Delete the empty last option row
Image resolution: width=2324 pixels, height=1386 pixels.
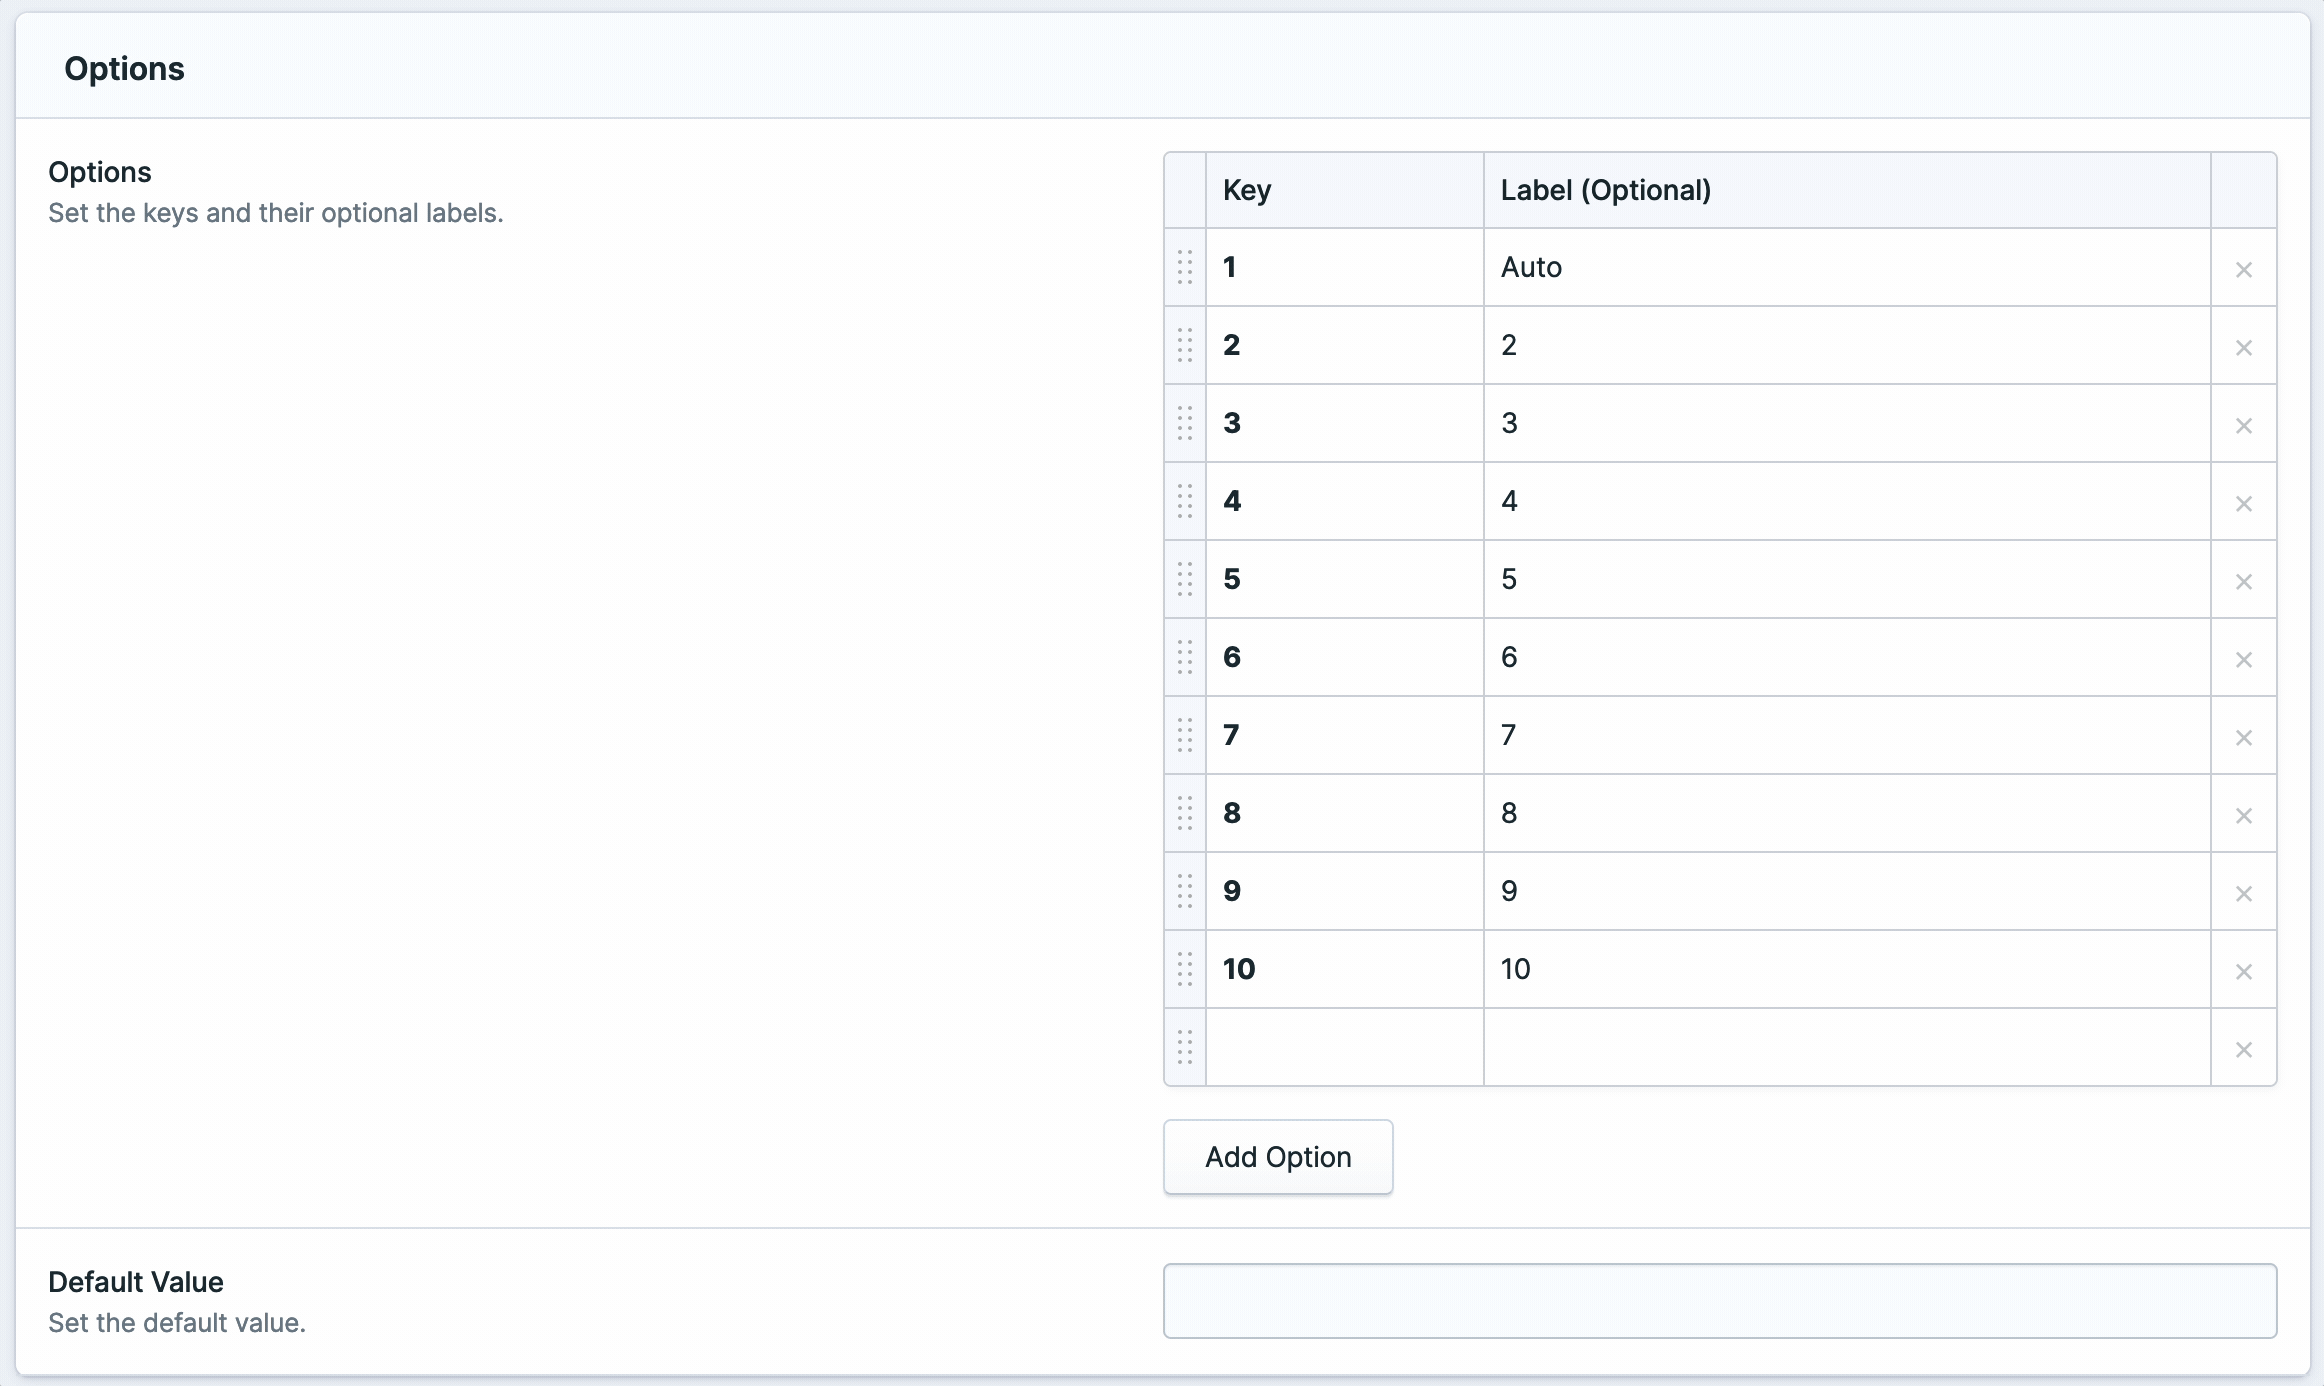pos(2243,1049)
